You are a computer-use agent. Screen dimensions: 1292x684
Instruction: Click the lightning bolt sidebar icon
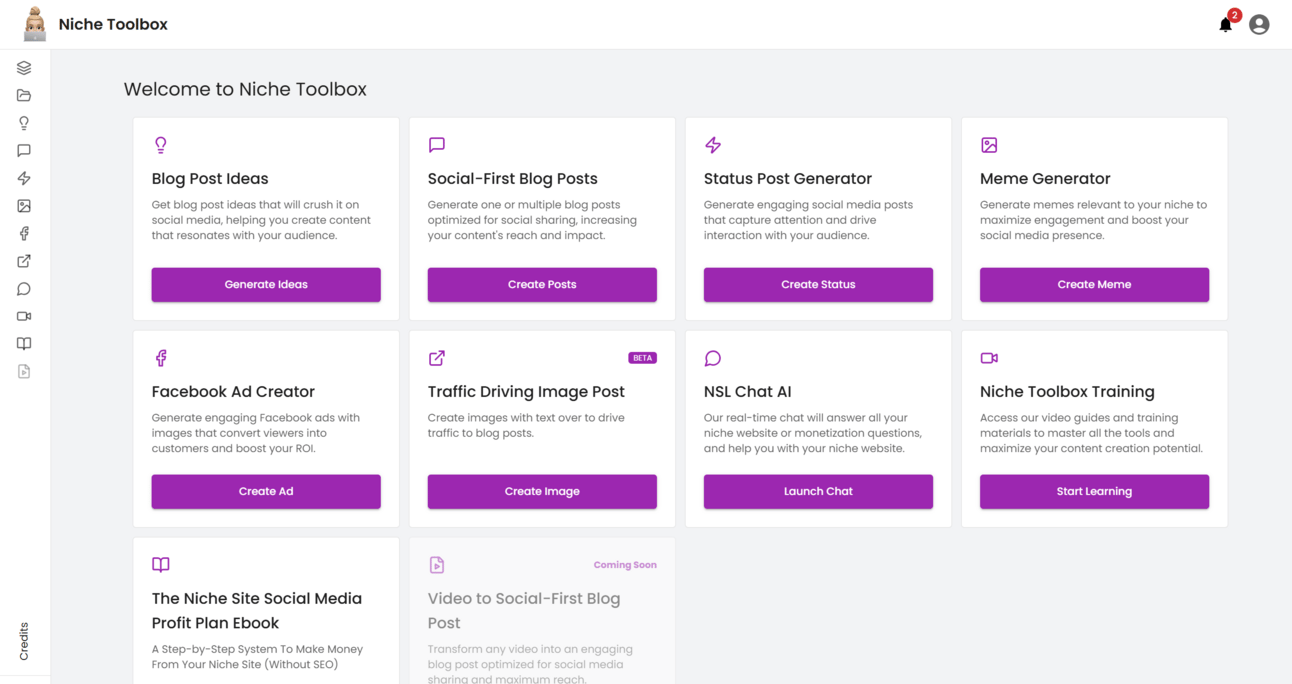click(24, 178)
